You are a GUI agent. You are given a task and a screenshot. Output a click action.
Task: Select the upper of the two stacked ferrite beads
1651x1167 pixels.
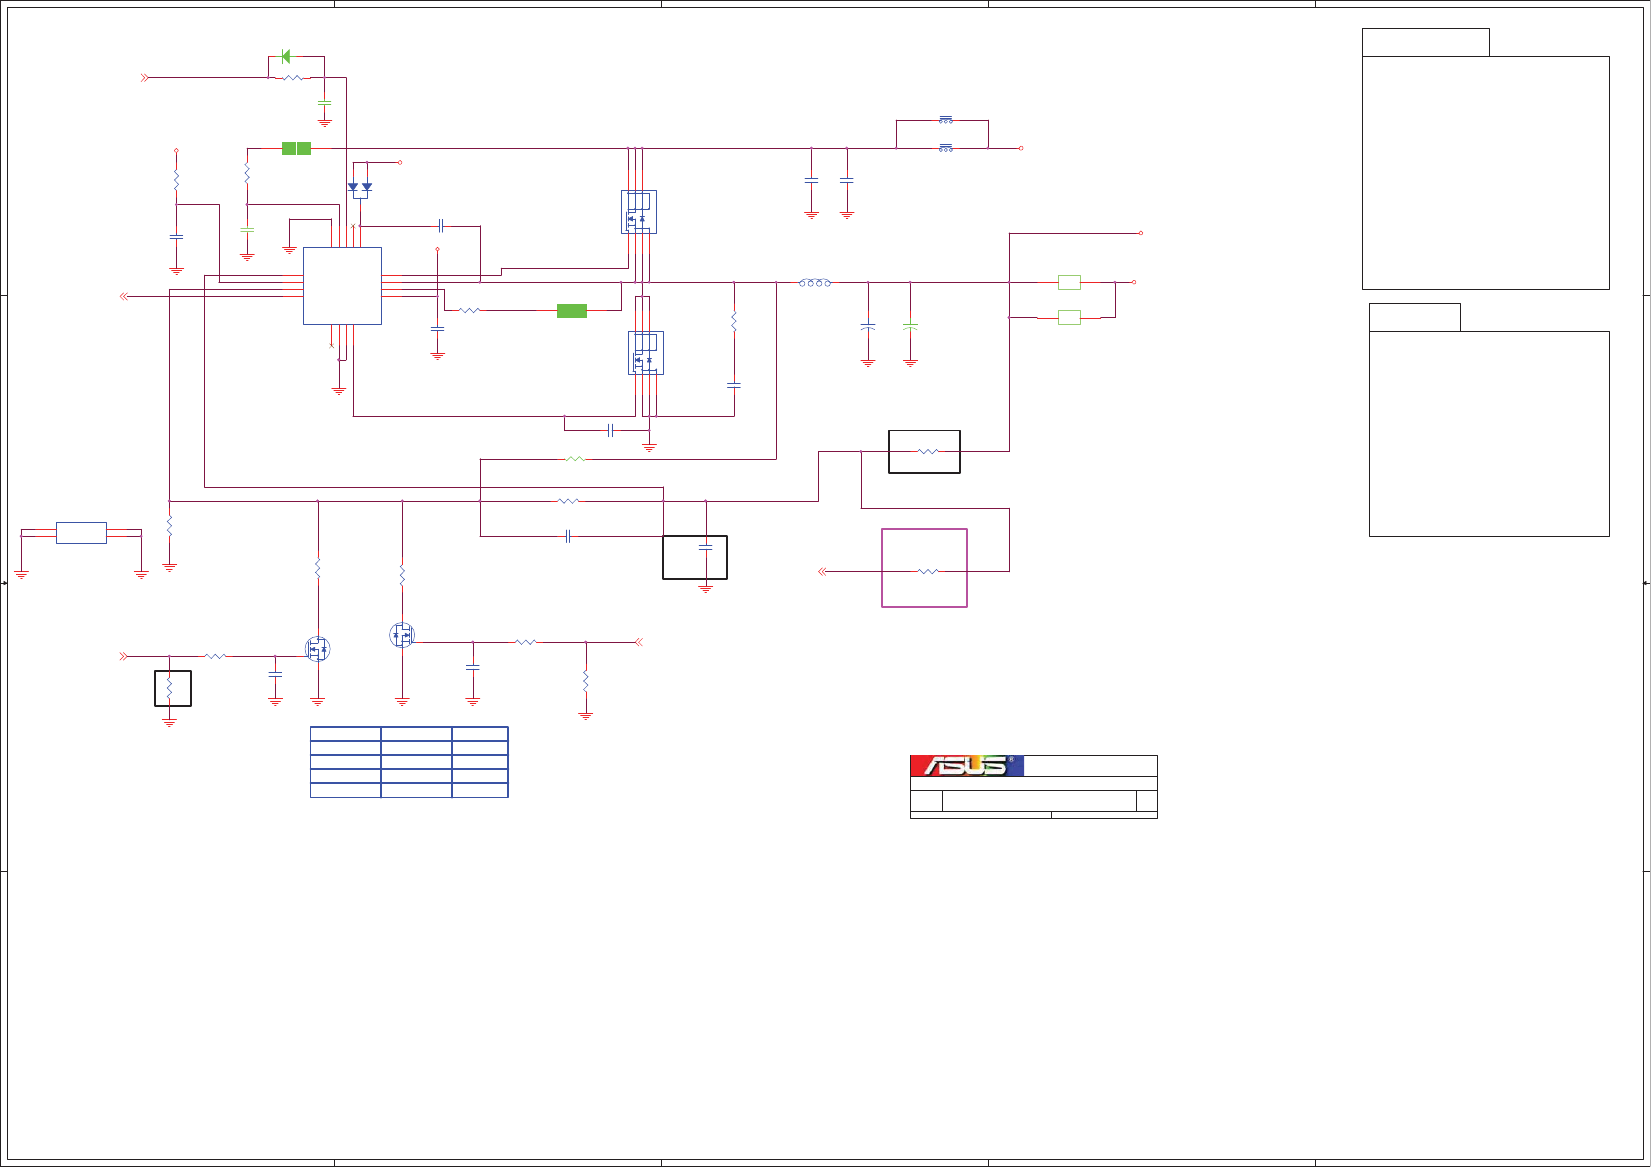click(x=946, y=120)
